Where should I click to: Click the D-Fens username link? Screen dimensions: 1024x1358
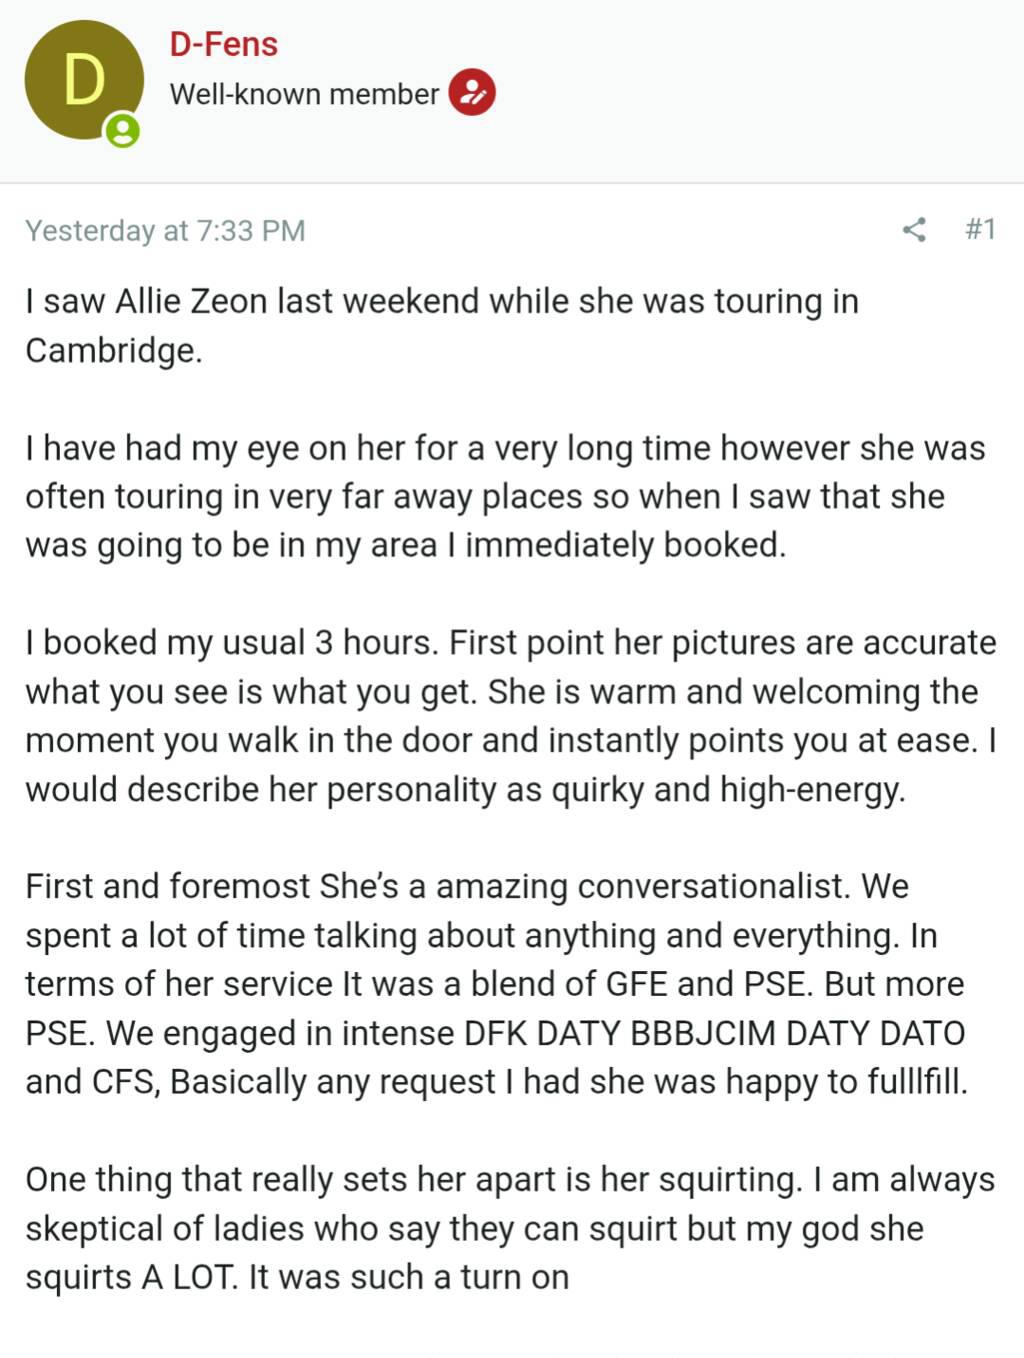pyautogui.click(x=224, y=44)
